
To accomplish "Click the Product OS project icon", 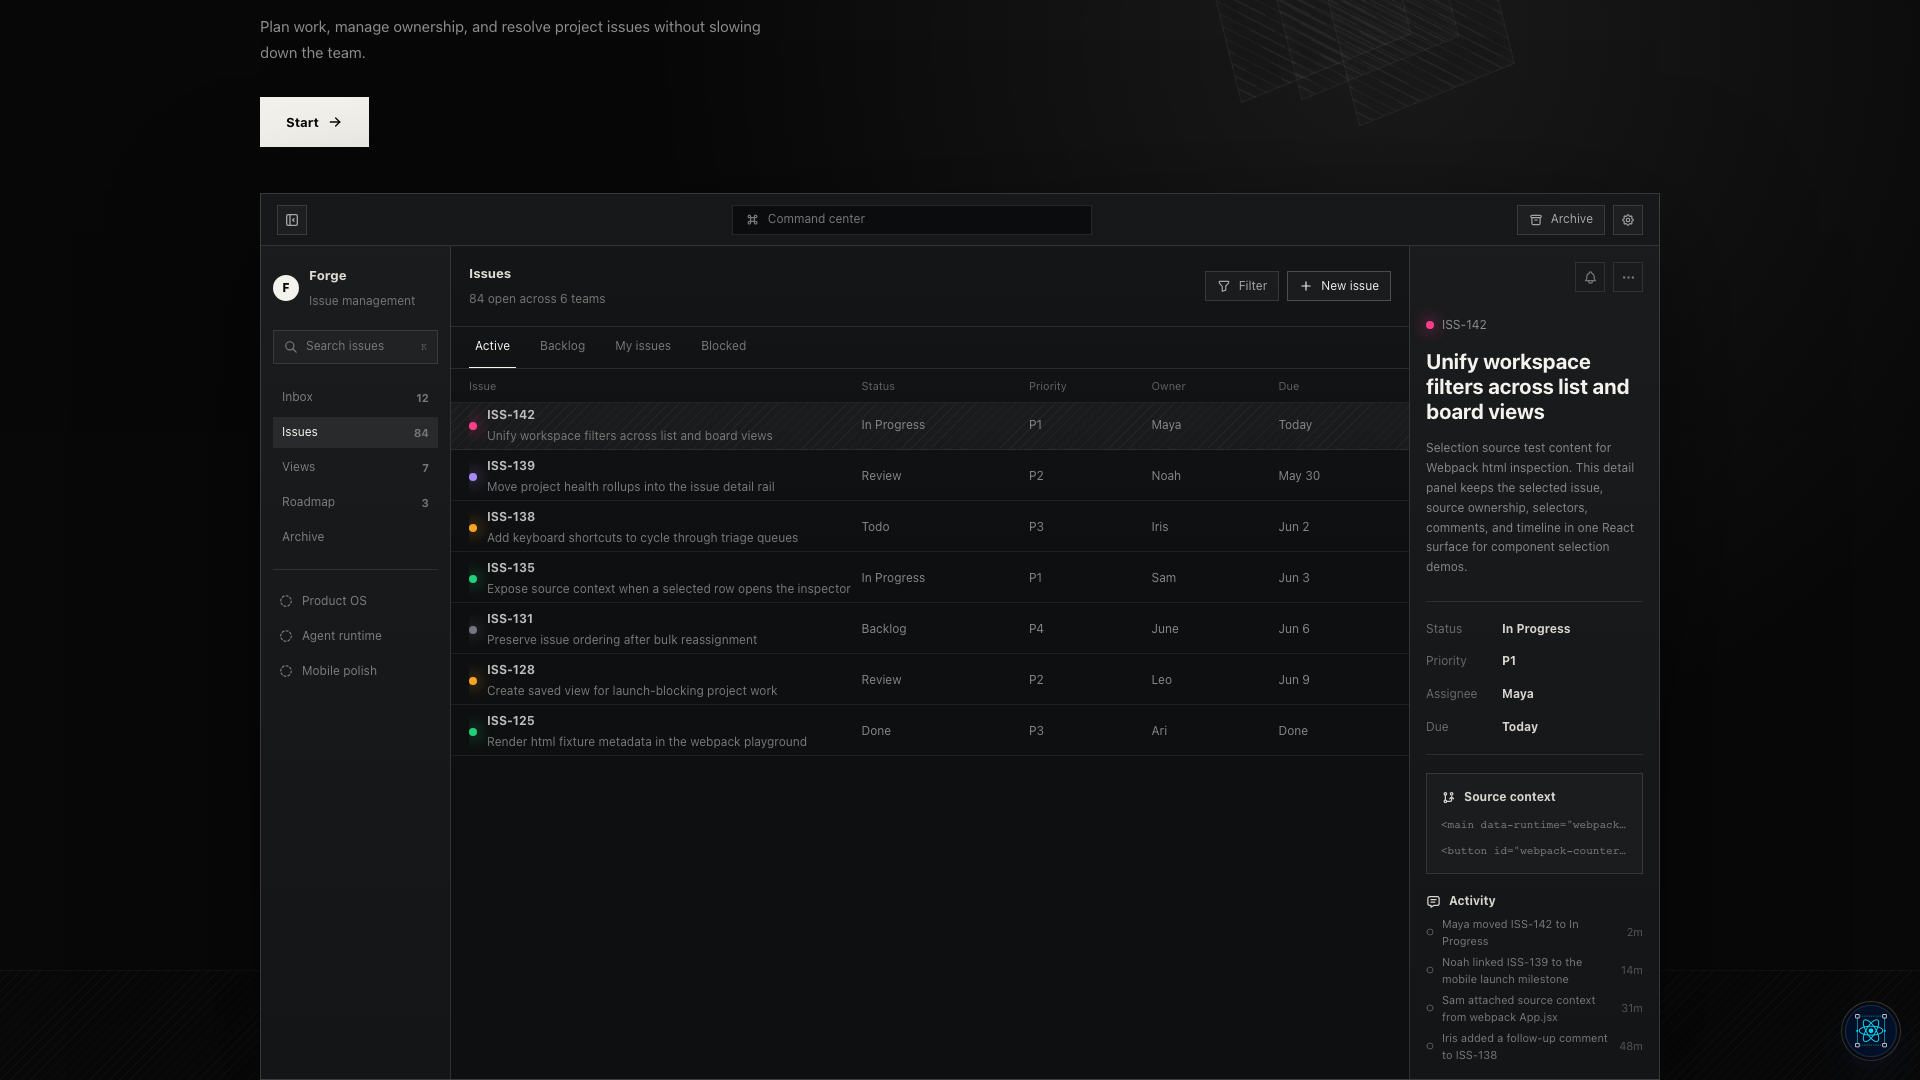I will (x=286, y=601).
